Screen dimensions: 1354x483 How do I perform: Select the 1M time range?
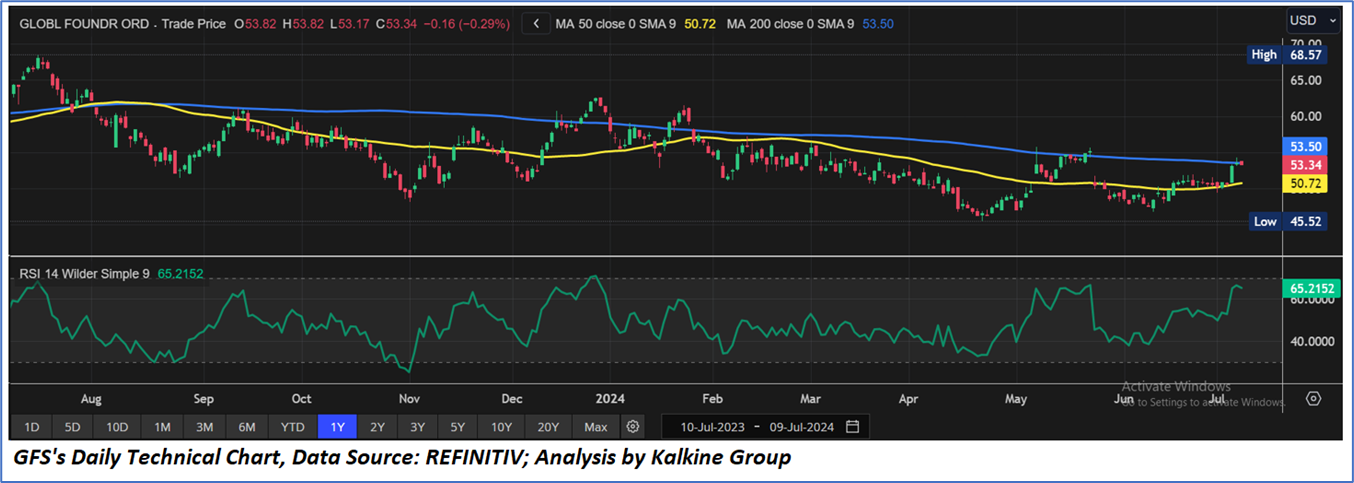(x=162, y=427)
